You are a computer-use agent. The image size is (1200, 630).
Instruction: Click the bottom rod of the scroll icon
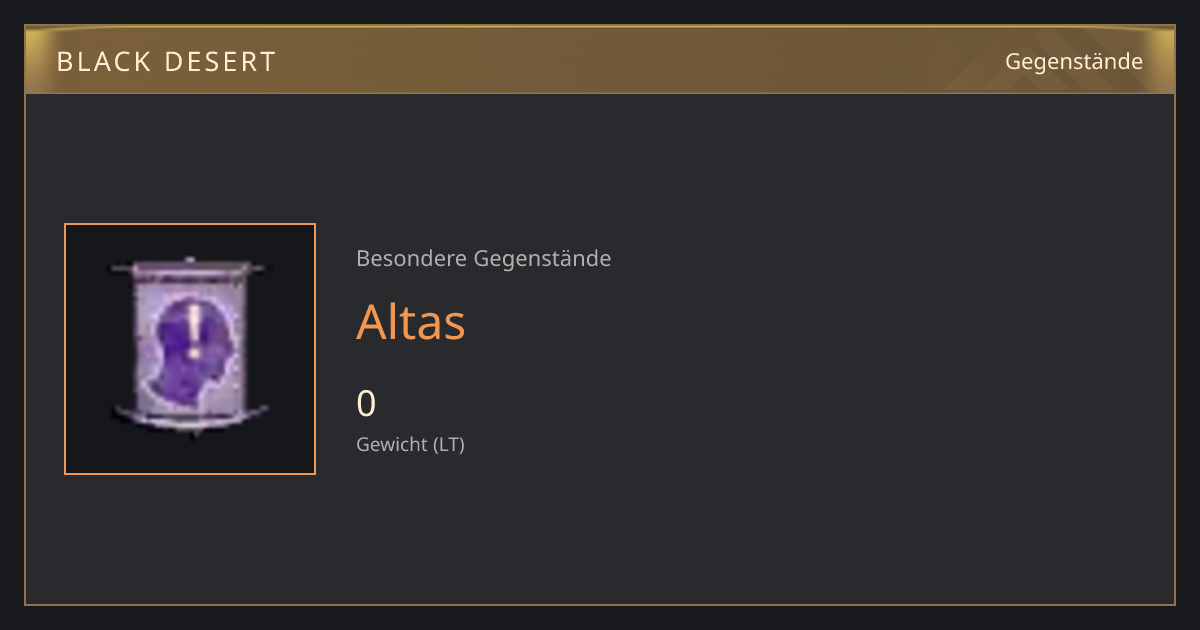point(190,415)
